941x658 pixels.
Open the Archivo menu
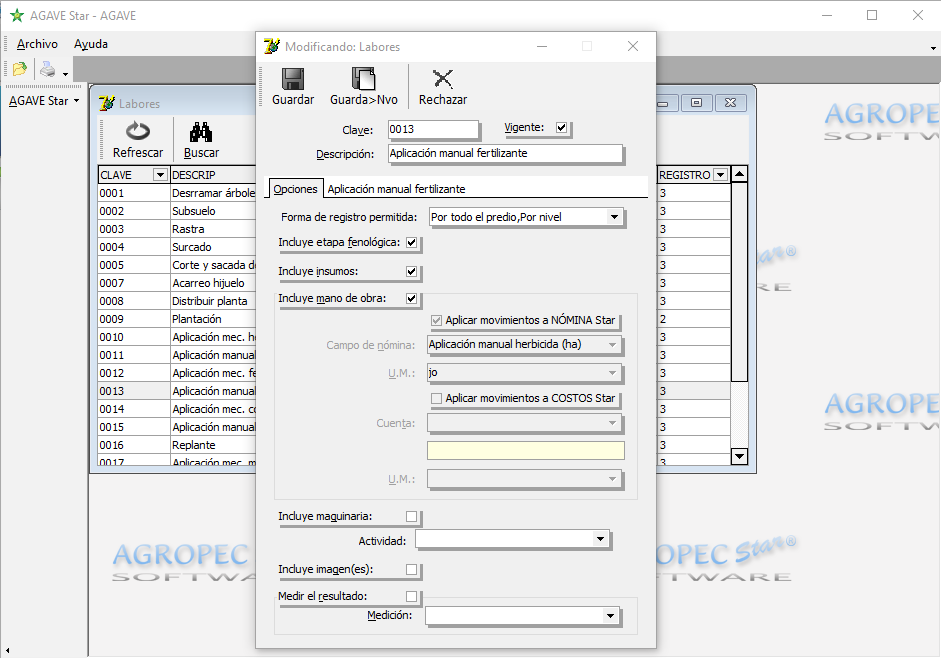click(38, 44)
